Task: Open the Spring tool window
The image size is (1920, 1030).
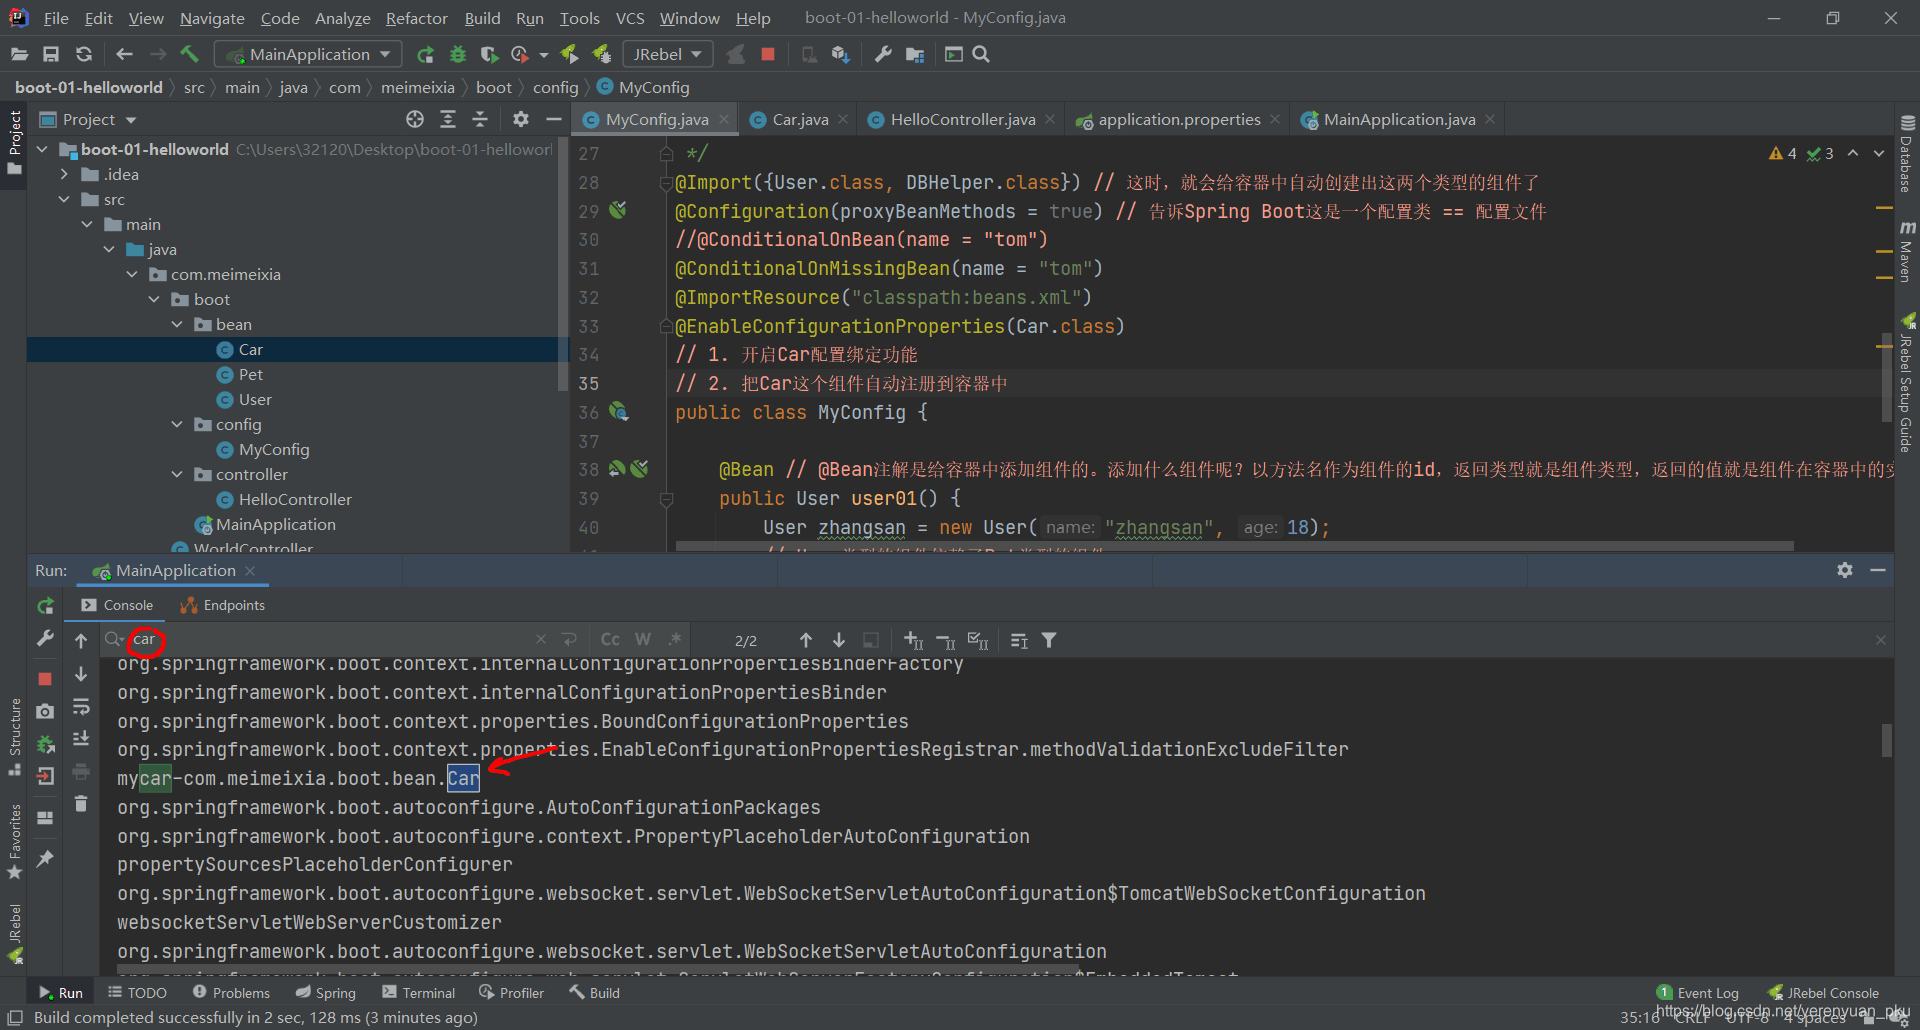Action: pyautogui.click(x=326, y=992)
